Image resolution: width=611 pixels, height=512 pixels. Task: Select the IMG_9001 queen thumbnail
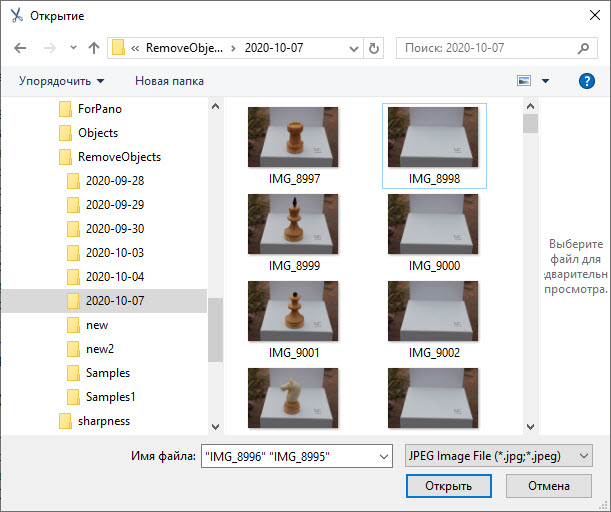[293, 311]
